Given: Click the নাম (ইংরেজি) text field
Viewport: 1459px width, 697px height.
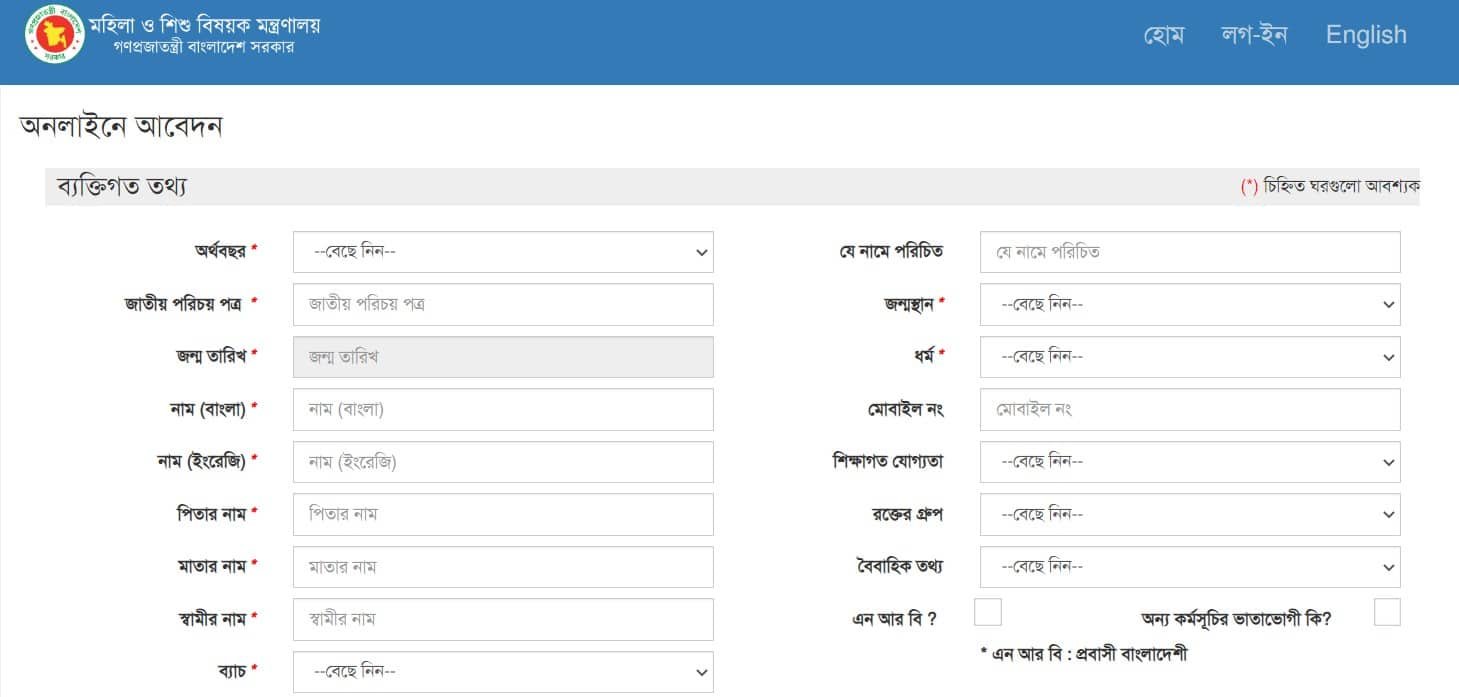Looking at the screenshot, I should click(503, 462).
